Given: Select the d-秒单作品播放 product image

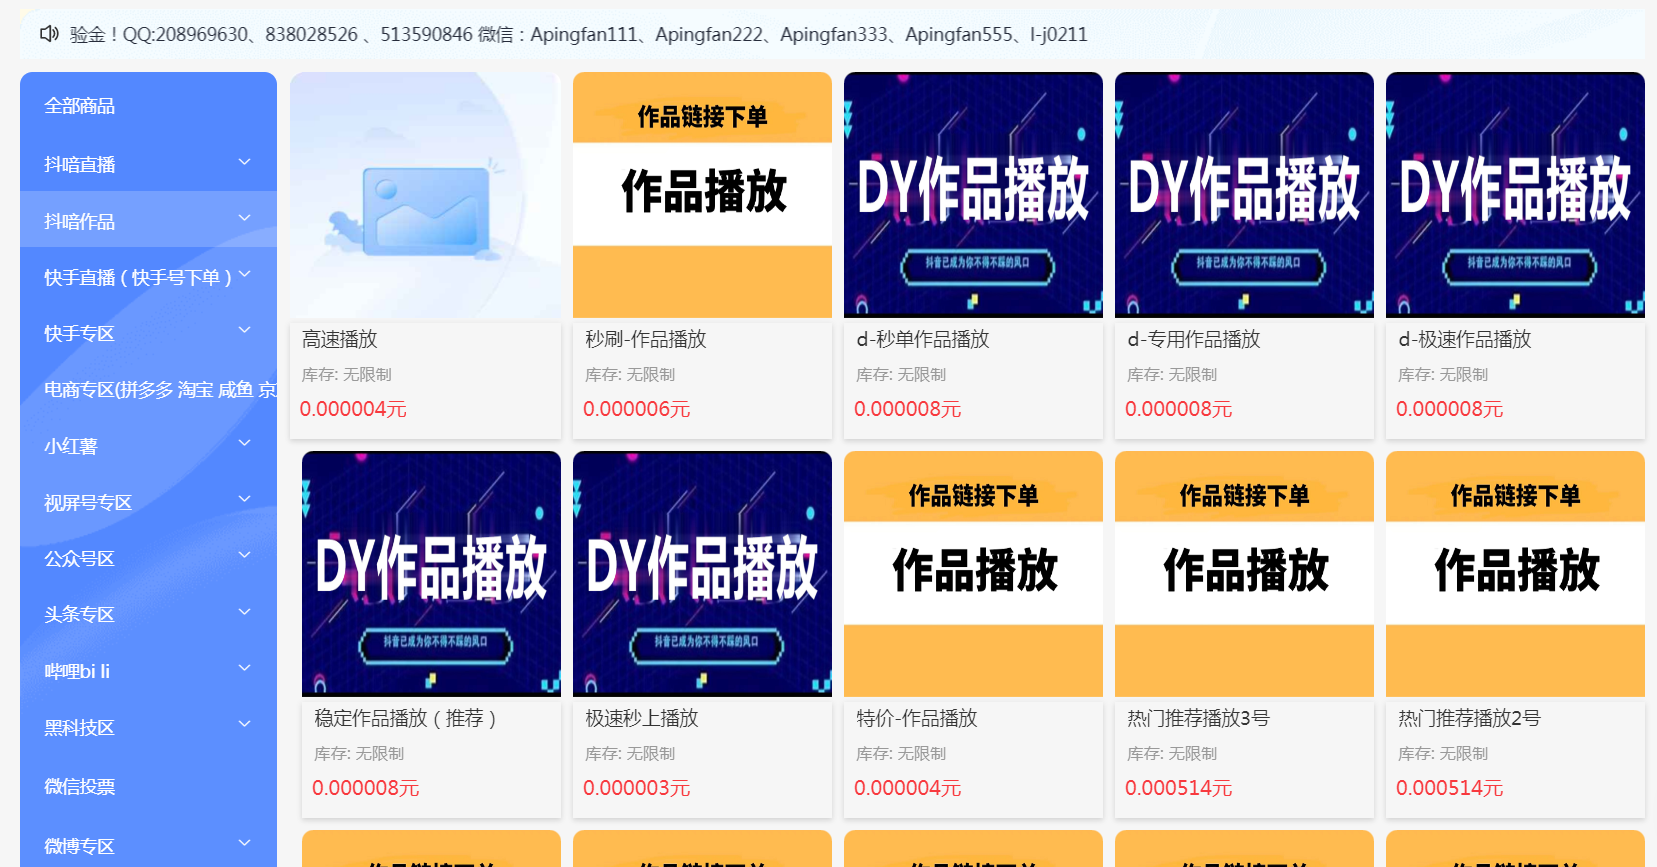Looking at the screenshot, I should (973, 195).
